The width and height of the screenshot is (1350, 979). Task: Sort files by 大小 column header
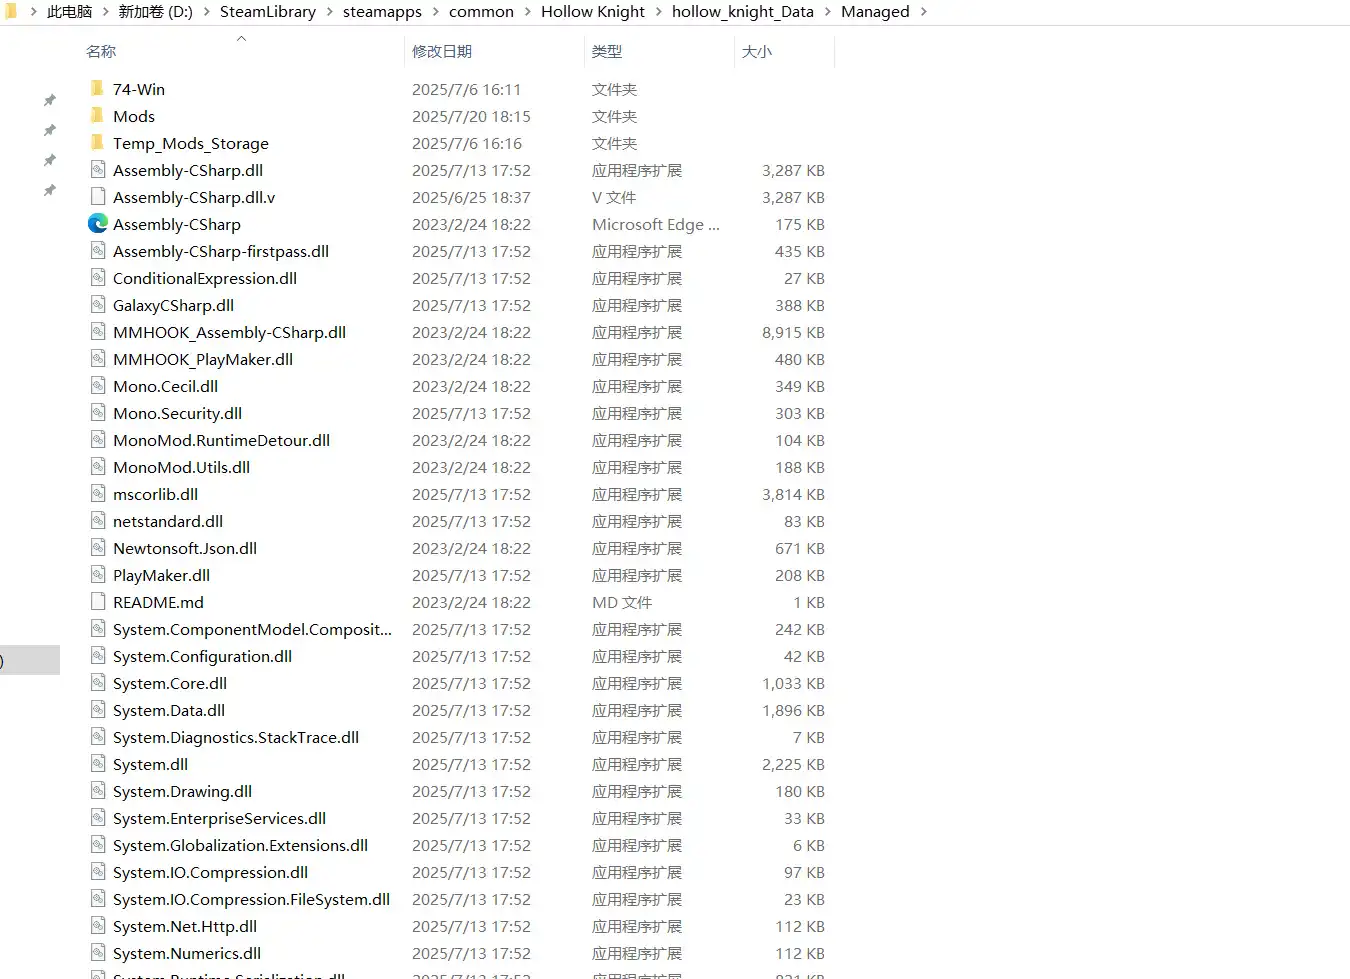coord(756,51)
